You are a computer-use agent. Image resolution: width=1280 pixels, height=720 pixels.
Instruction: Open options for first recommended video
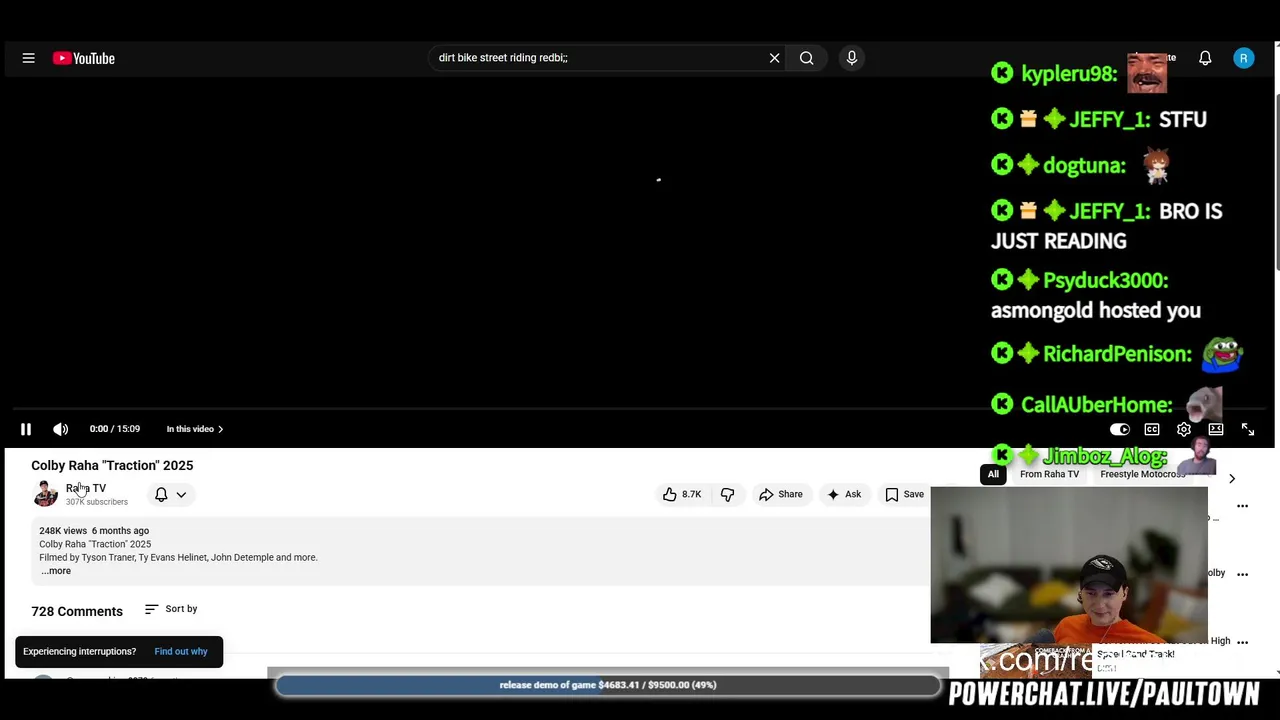point(1242,506)
